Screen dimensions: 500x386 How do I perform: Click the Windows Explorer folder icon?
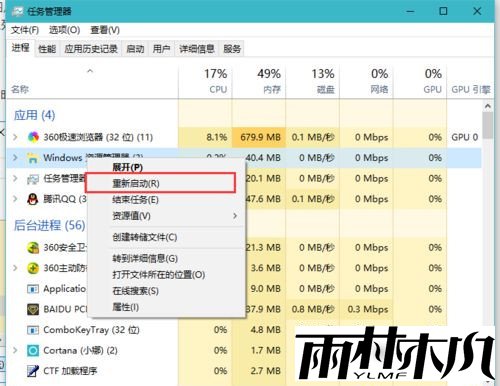pyautogui.click(x=33, y=158)
